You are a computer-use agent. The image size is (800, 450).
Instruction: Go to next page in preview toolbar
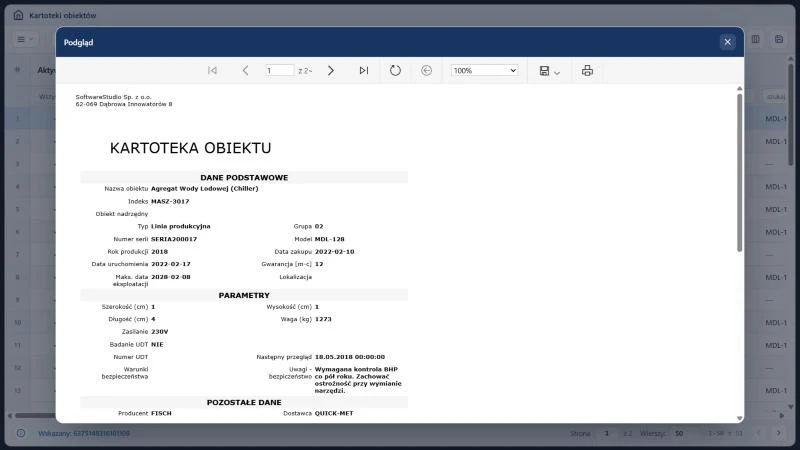click(331, 70)
